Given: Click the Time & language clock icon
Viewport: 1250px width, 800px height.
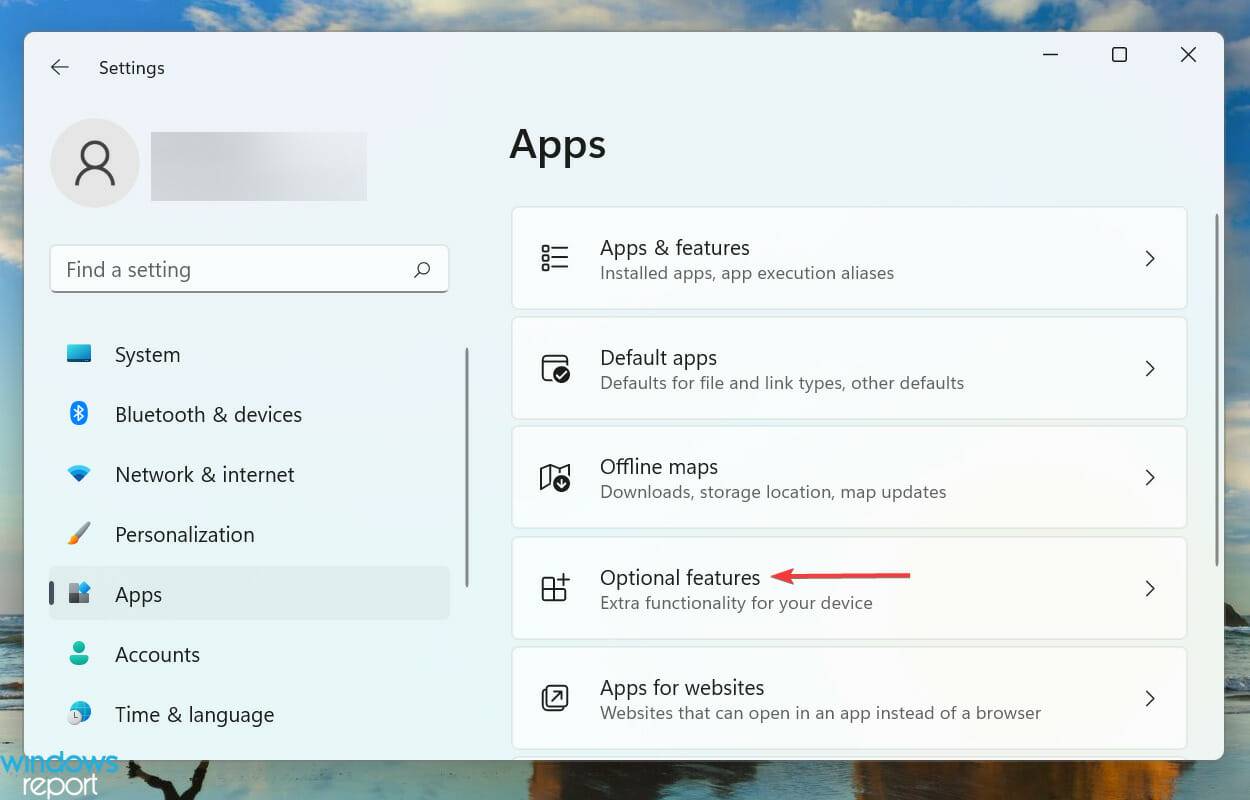Looking at the screenshot, I should coord(81,714).
